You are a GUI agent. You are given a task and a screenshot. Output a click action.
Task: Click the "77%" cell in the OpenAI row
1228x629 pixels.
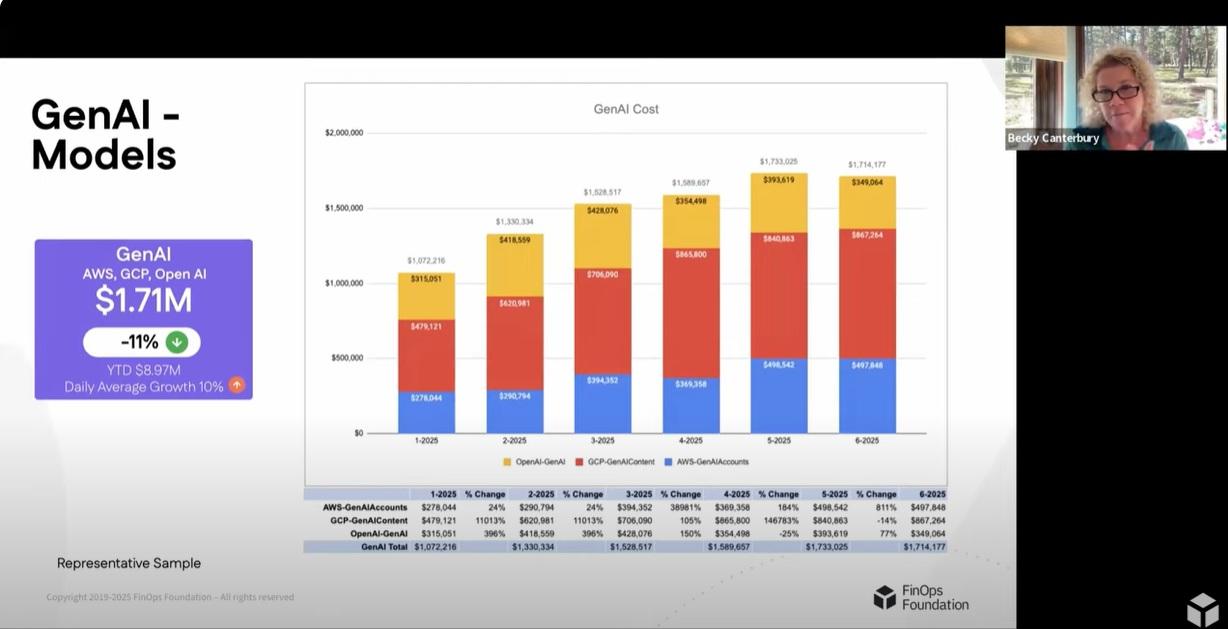coord(889,534)
